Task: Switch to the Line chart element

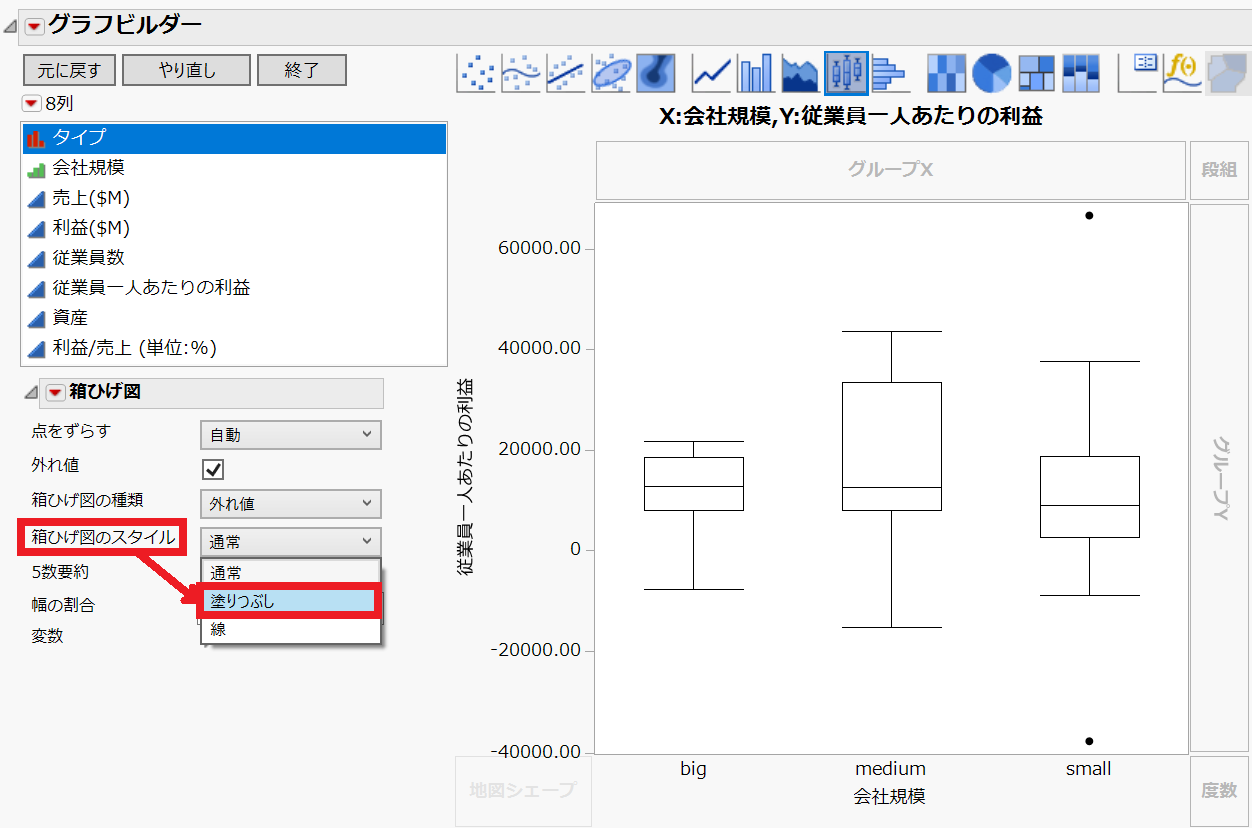Action: 710,72
